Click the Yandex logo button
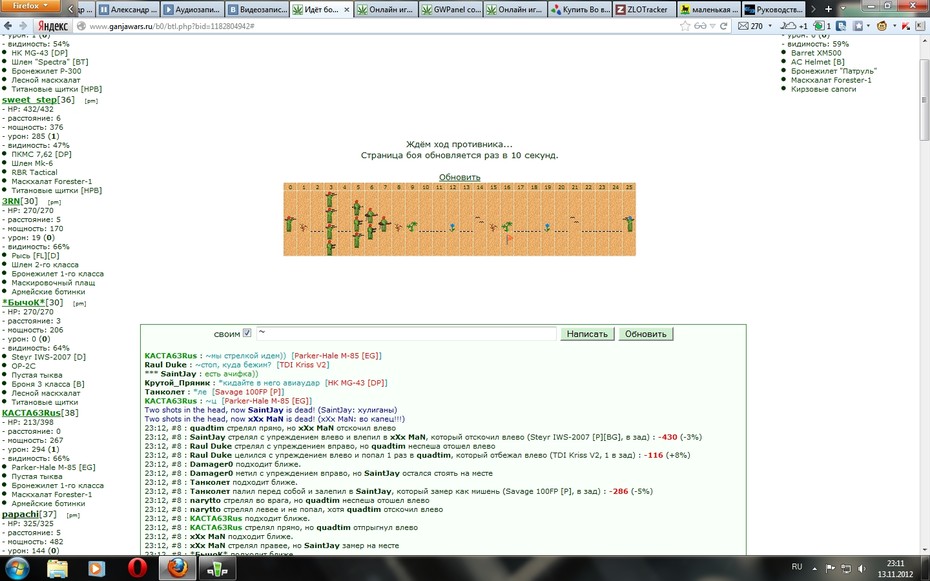 point(52,26)
